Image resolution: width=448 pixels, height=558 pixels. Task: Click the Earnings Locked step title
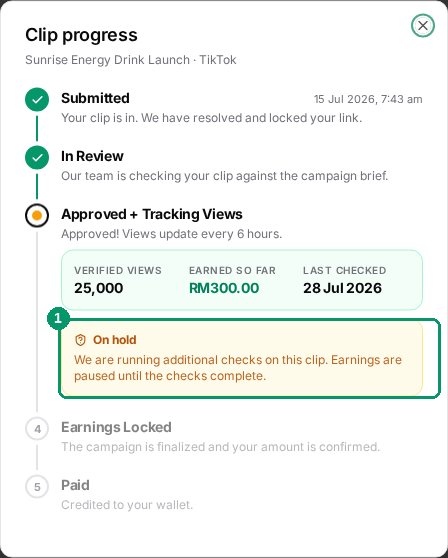point(116,427)
